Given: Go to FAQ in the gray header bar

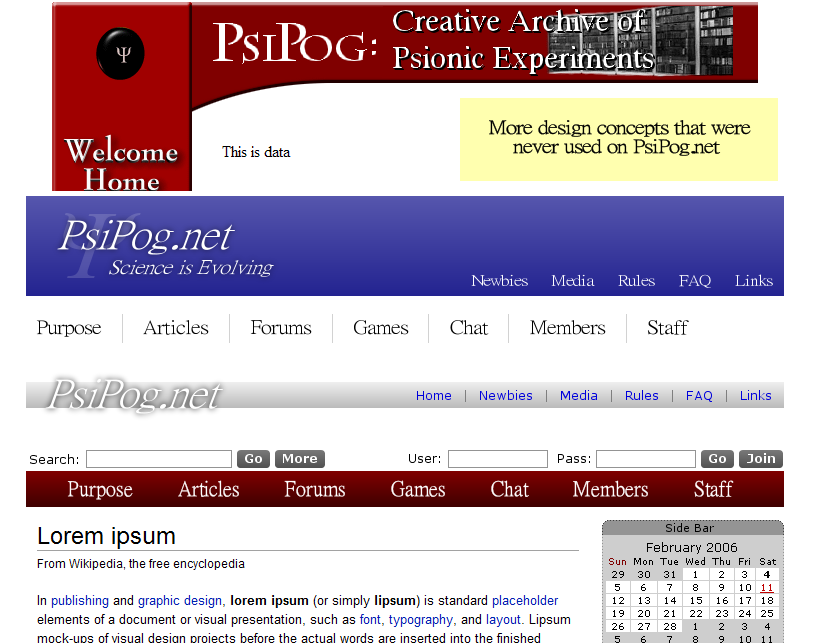Looking at the screenshot, I should coord(699,396).
